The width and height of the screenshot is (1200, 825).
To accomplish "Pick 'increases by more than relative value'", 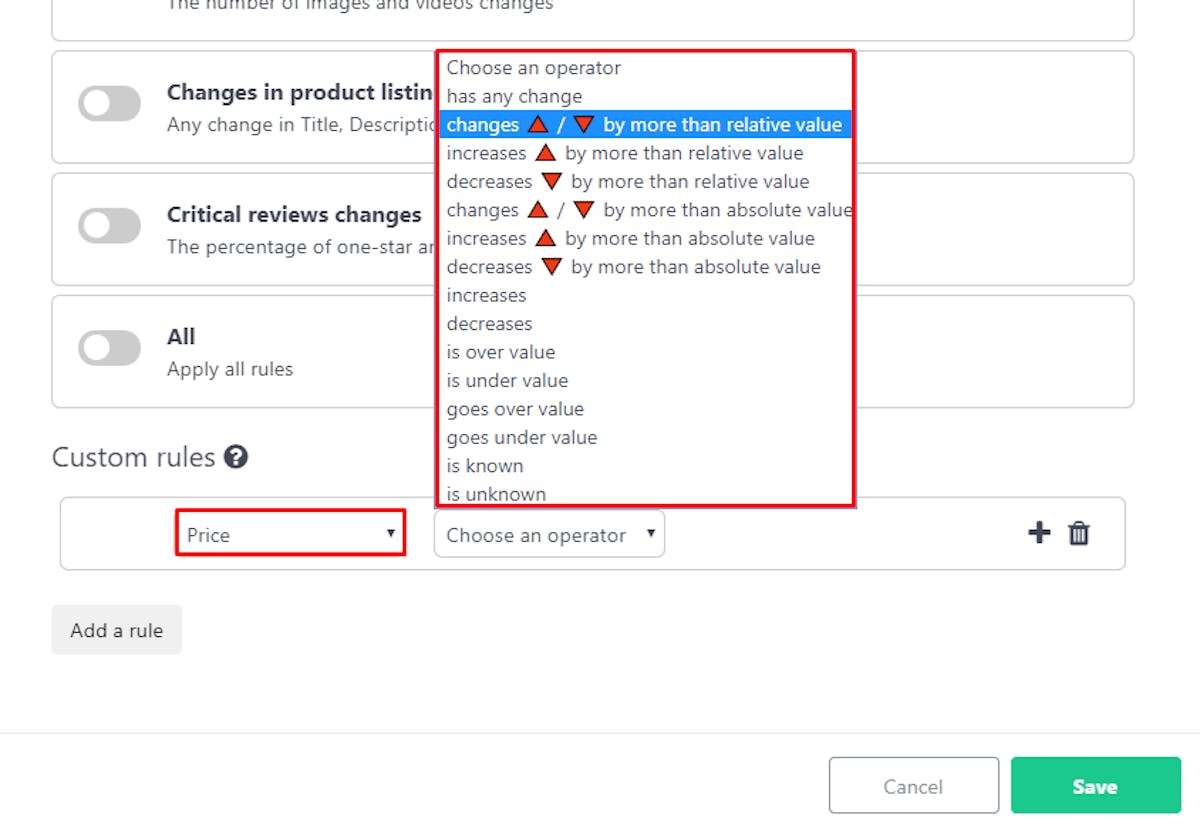I will click(645, 153).
